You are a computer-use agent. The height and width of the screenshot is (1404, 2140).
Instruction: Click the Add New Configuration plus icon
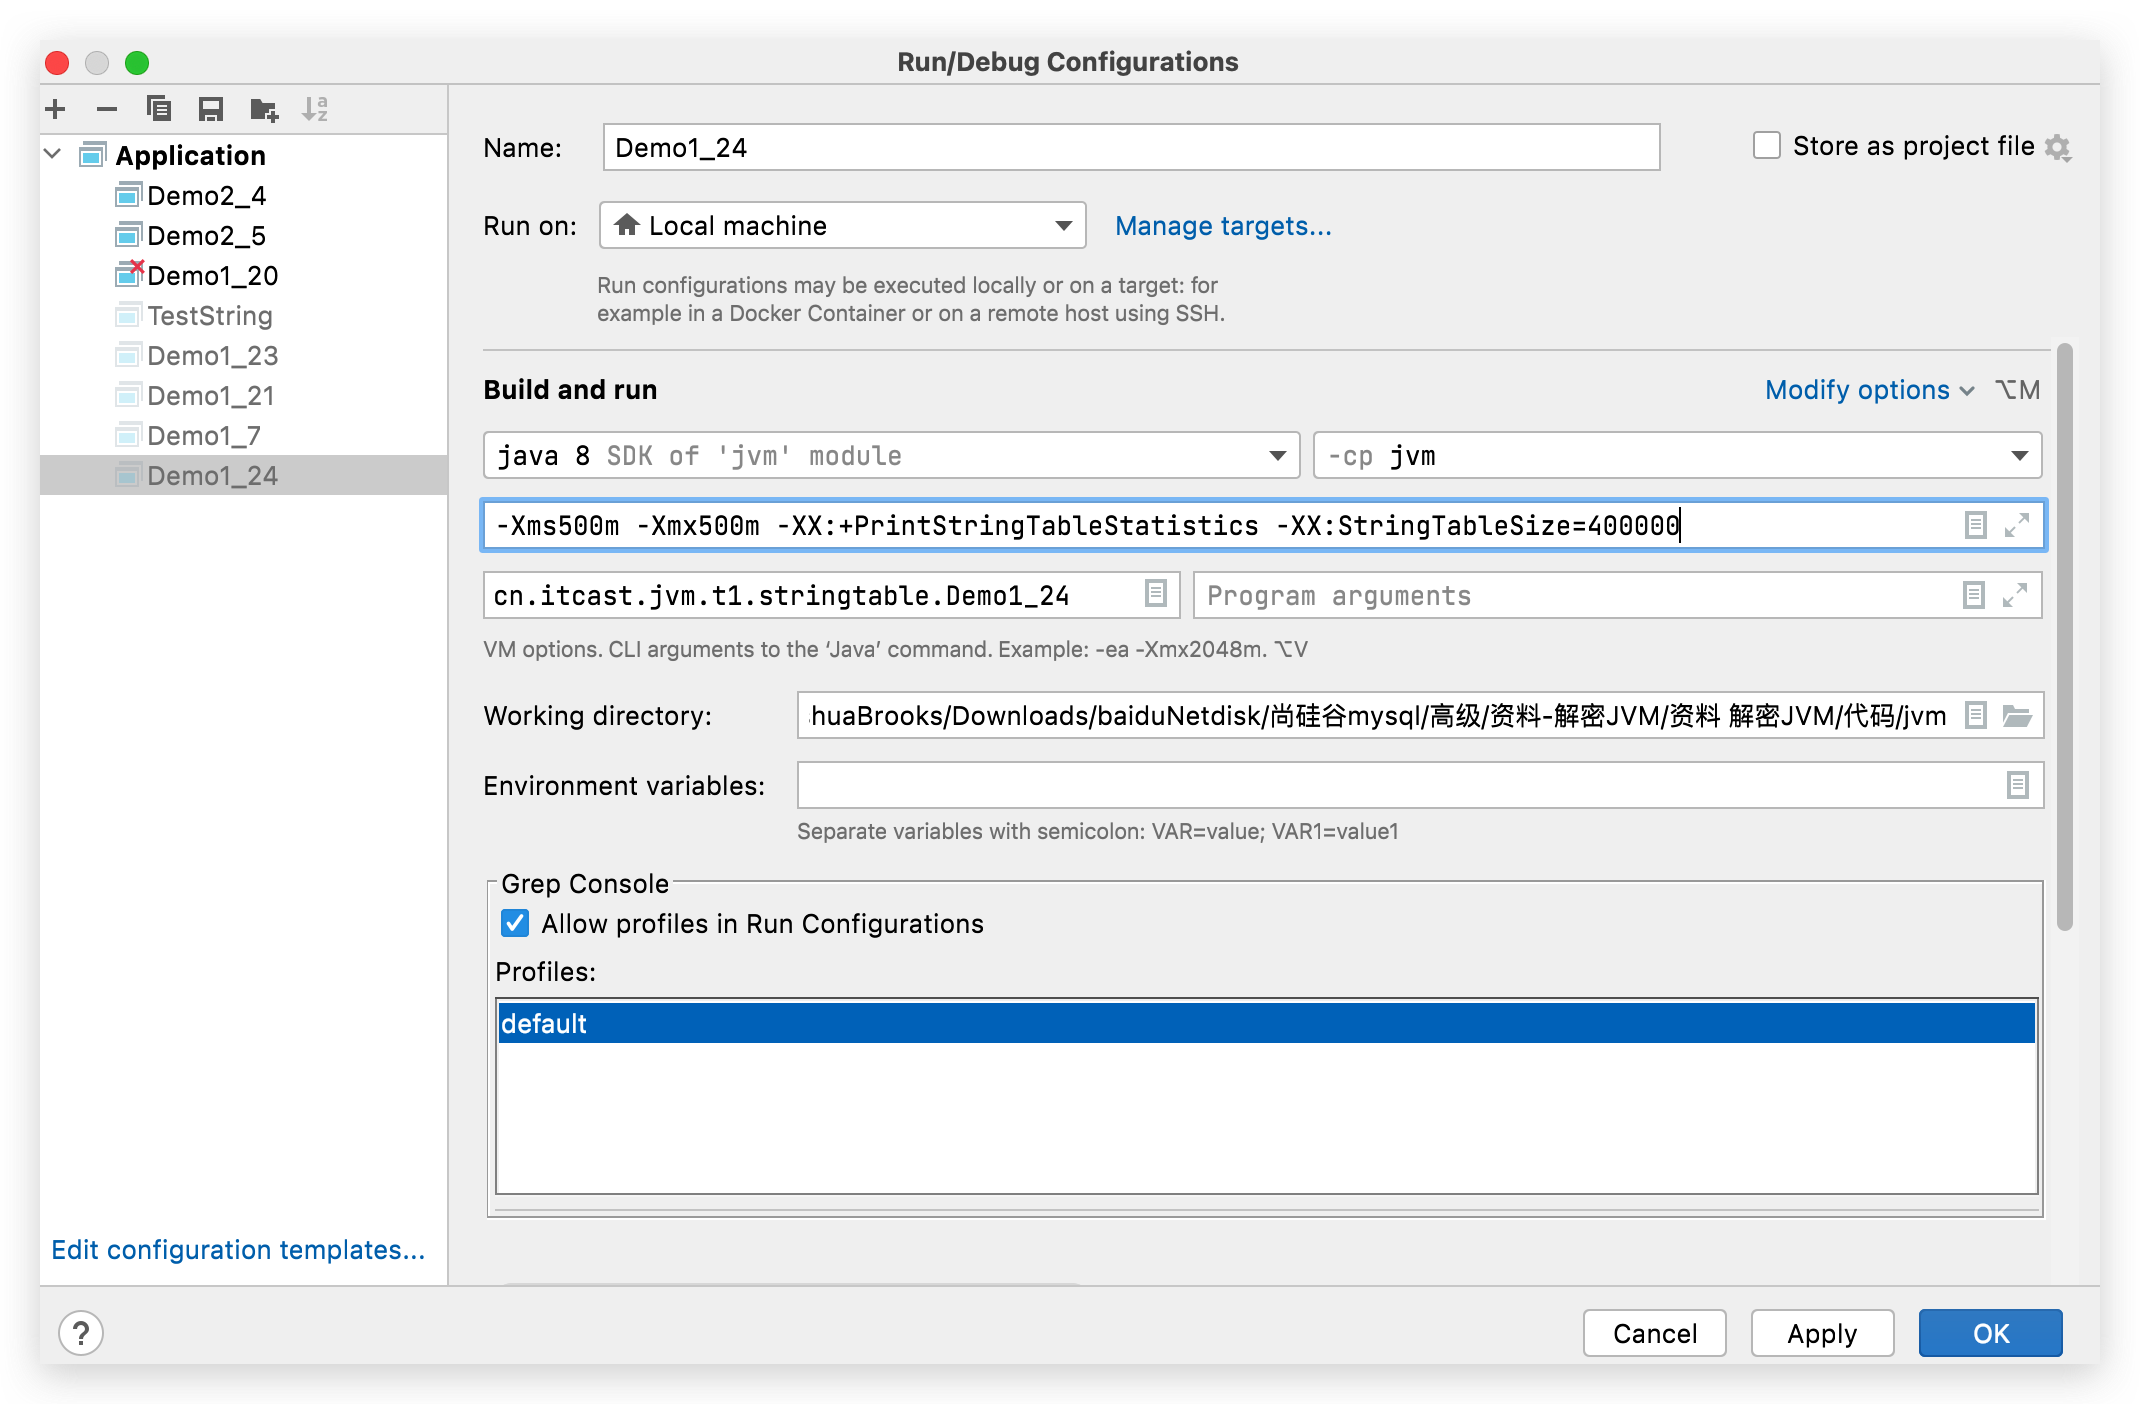click(x=56, y=109)
